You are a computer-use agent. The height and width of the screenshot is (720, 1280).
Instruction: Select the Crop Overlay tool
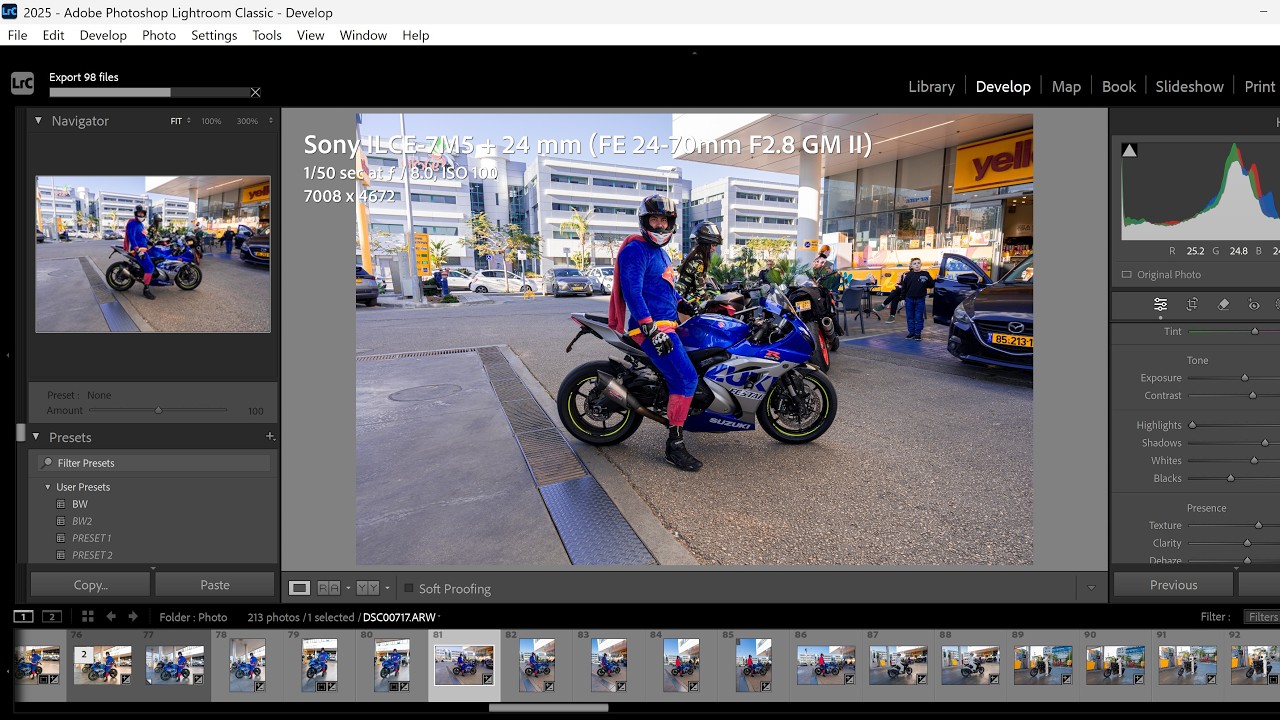tap(1192, 305)
